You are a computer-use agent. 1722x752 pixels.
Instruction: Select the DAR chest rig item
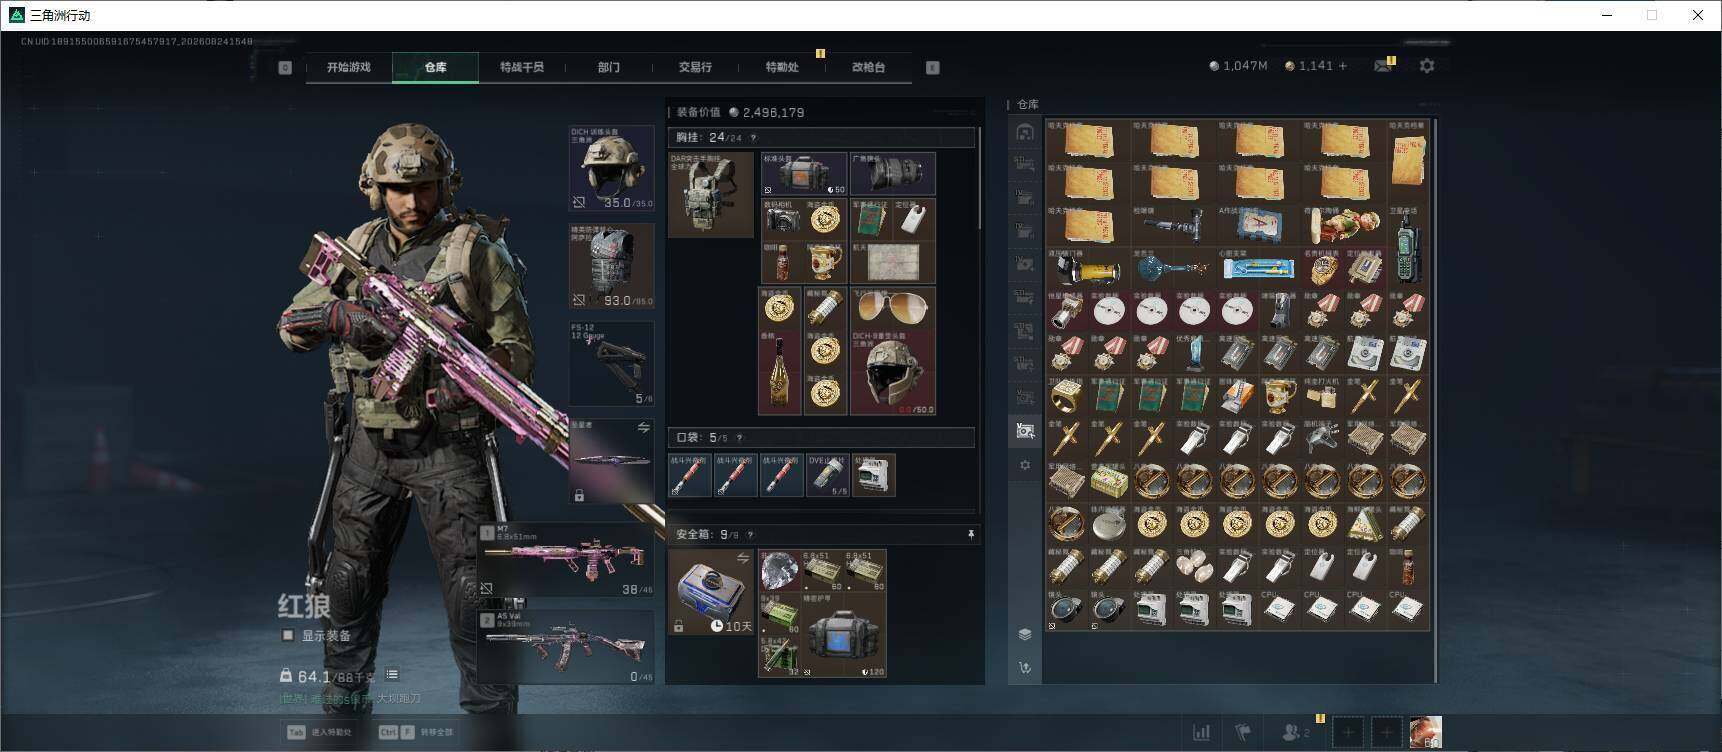click(x=711, y=194)
